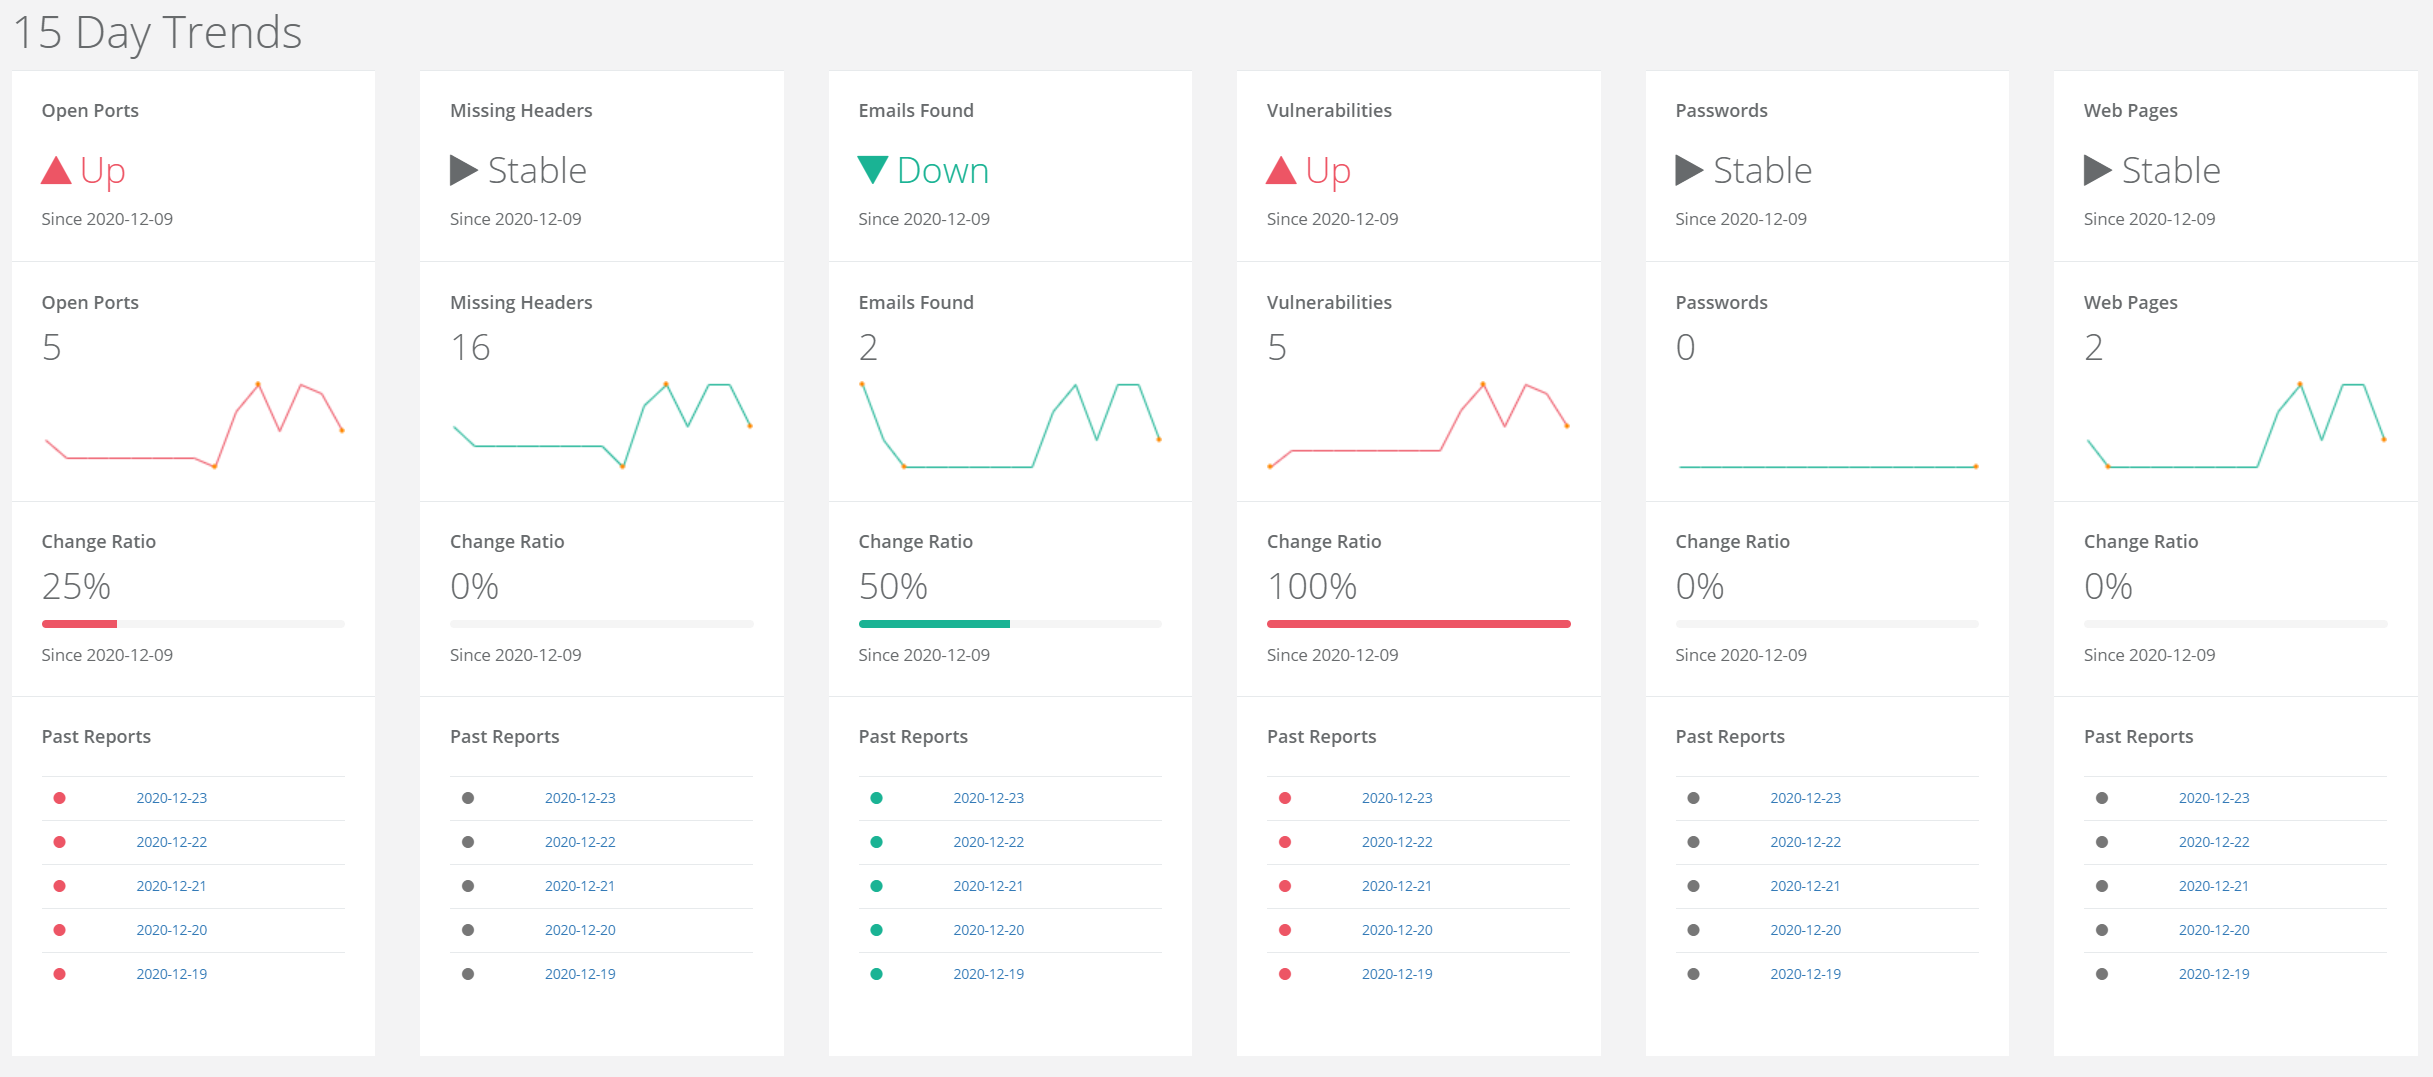Open Missing Headers report 2020-12-20

pyautogui.click(x=580, y=930)
